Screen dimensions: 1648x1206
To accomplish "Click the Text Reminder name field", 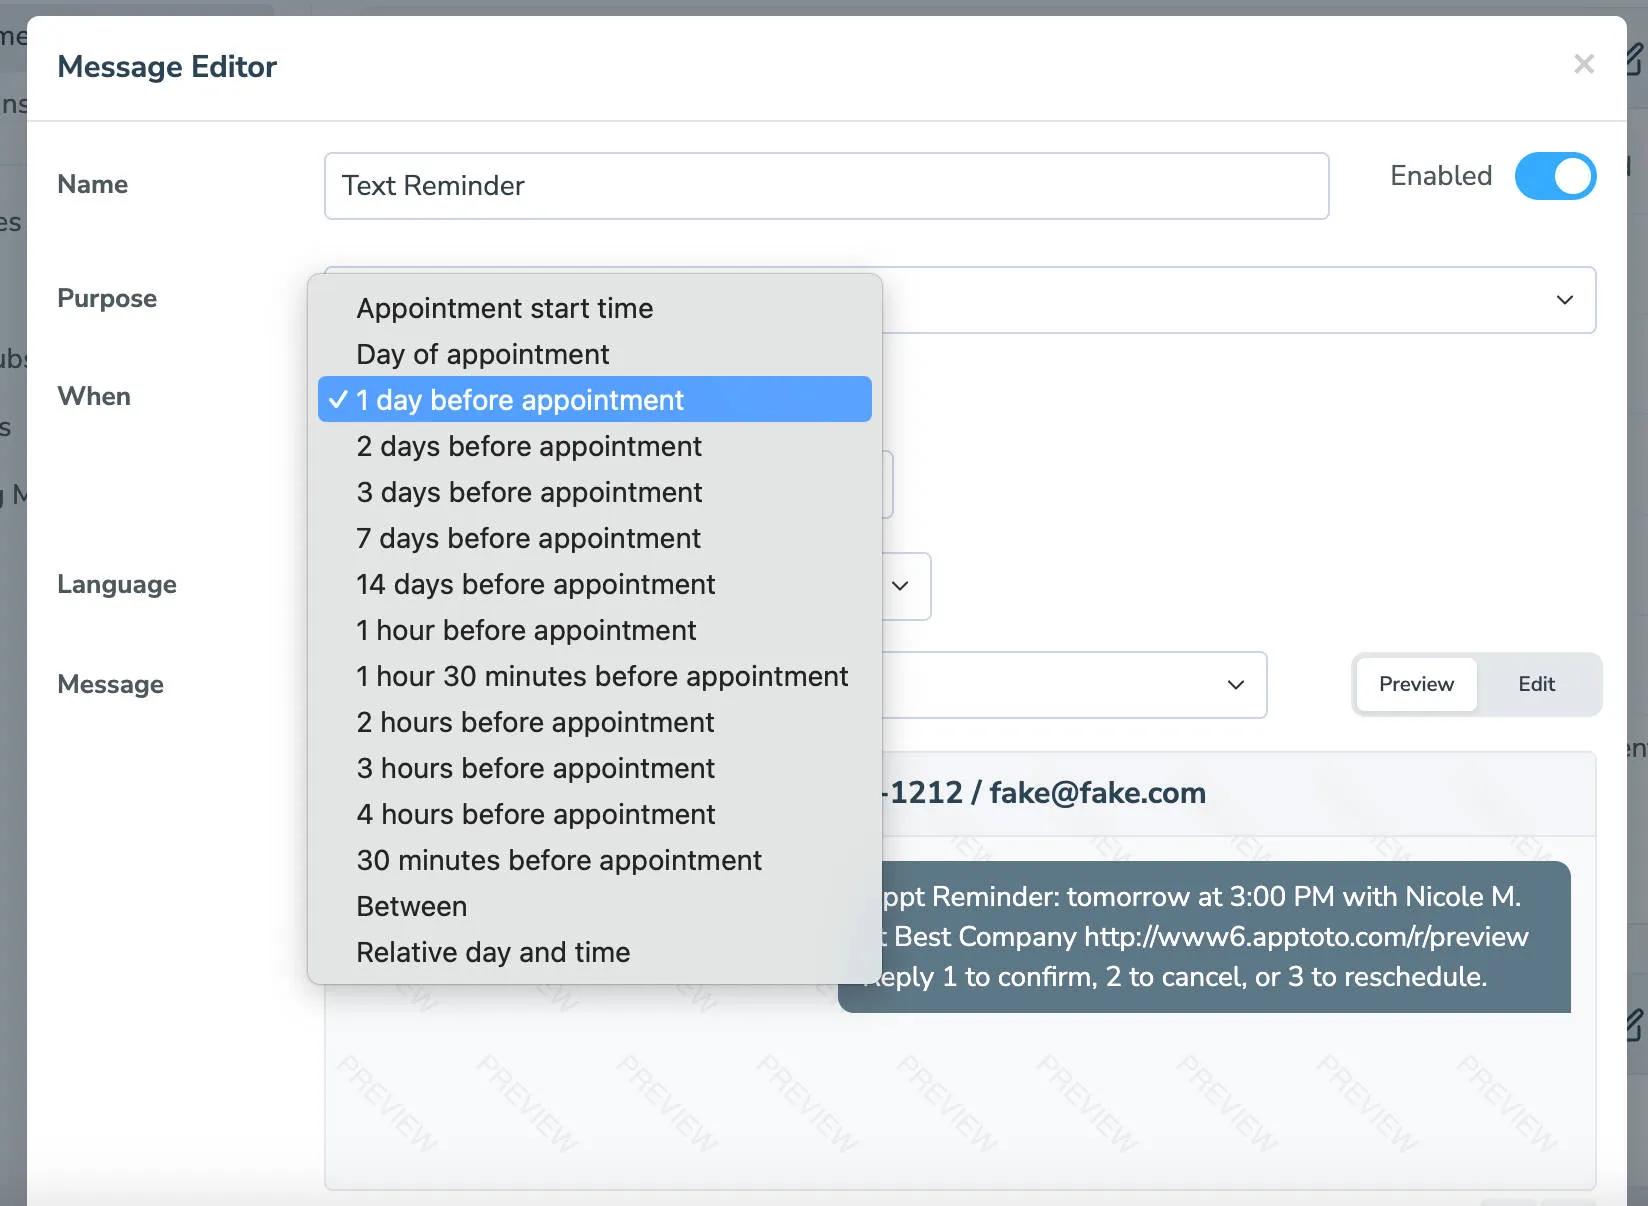I will coord(826,186).
